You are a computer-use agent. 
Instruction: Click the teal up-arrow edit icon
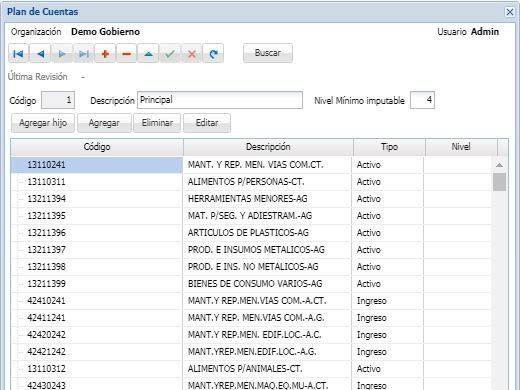point(148,53)
